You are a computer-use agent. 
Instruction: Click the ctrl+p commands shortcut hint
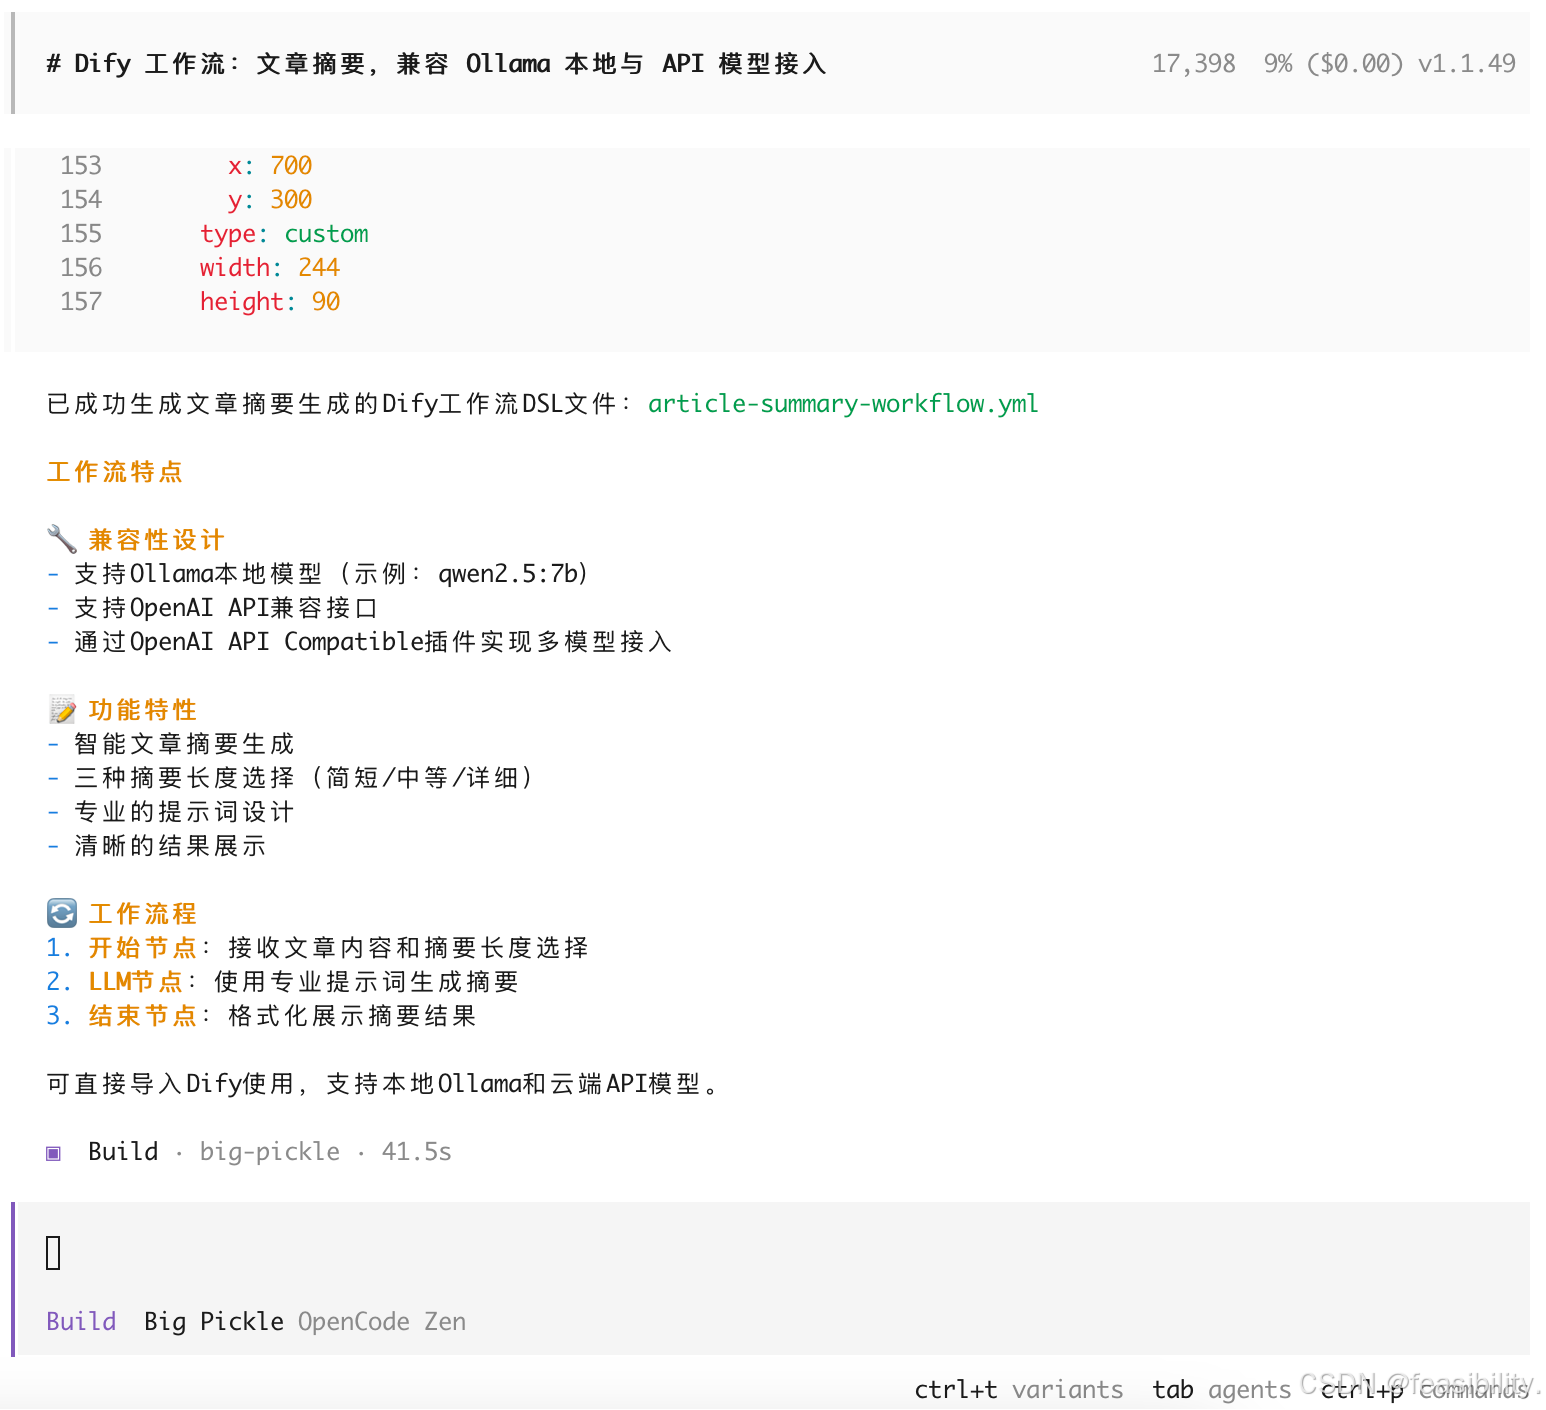(1425, 1389)
